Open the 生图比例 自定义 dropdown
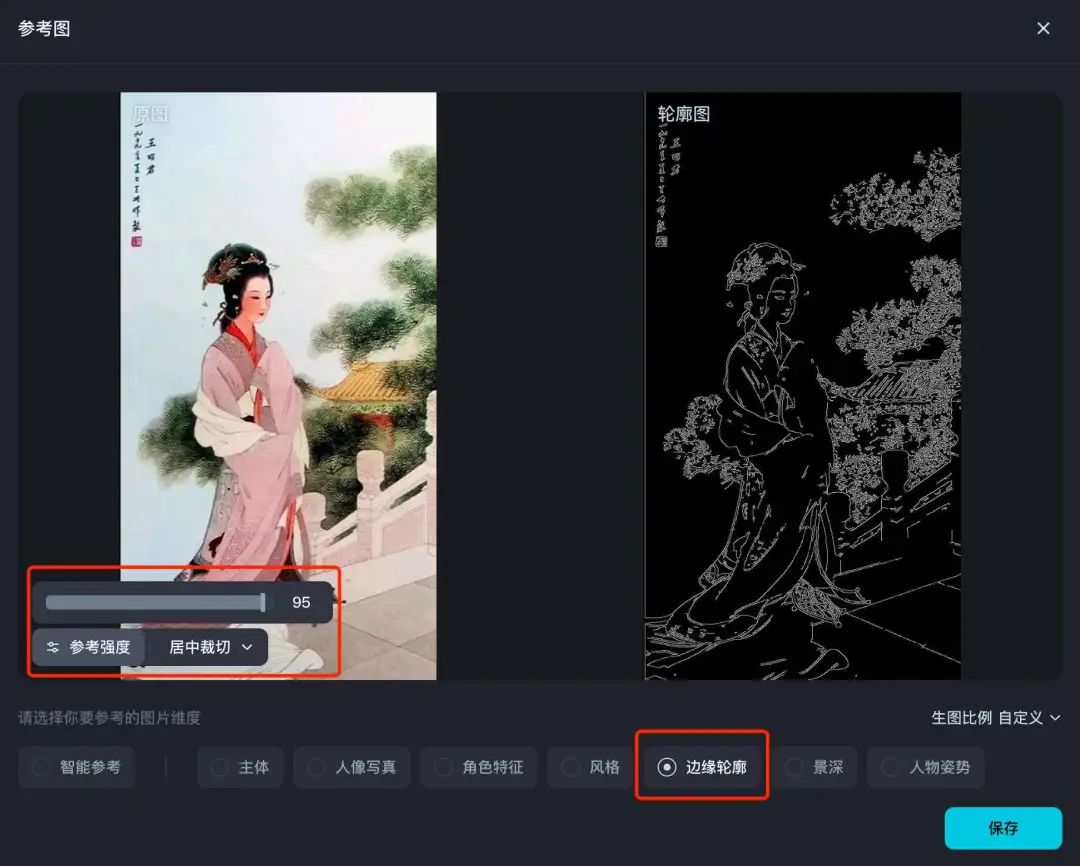 [996, 718]
